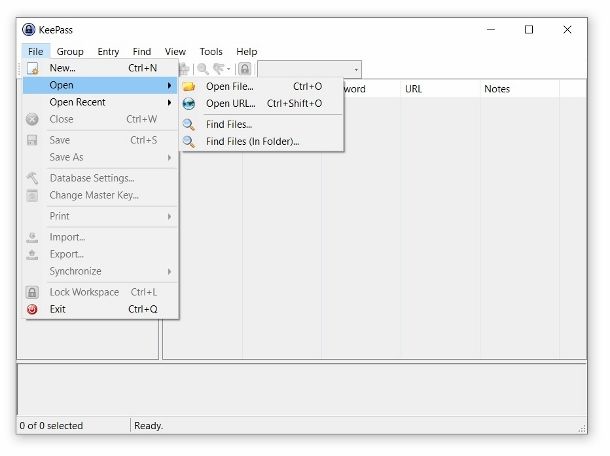Choose Database Settings... menu entry
The width and height of the screenshot is (610, 456).
(100, 178)
